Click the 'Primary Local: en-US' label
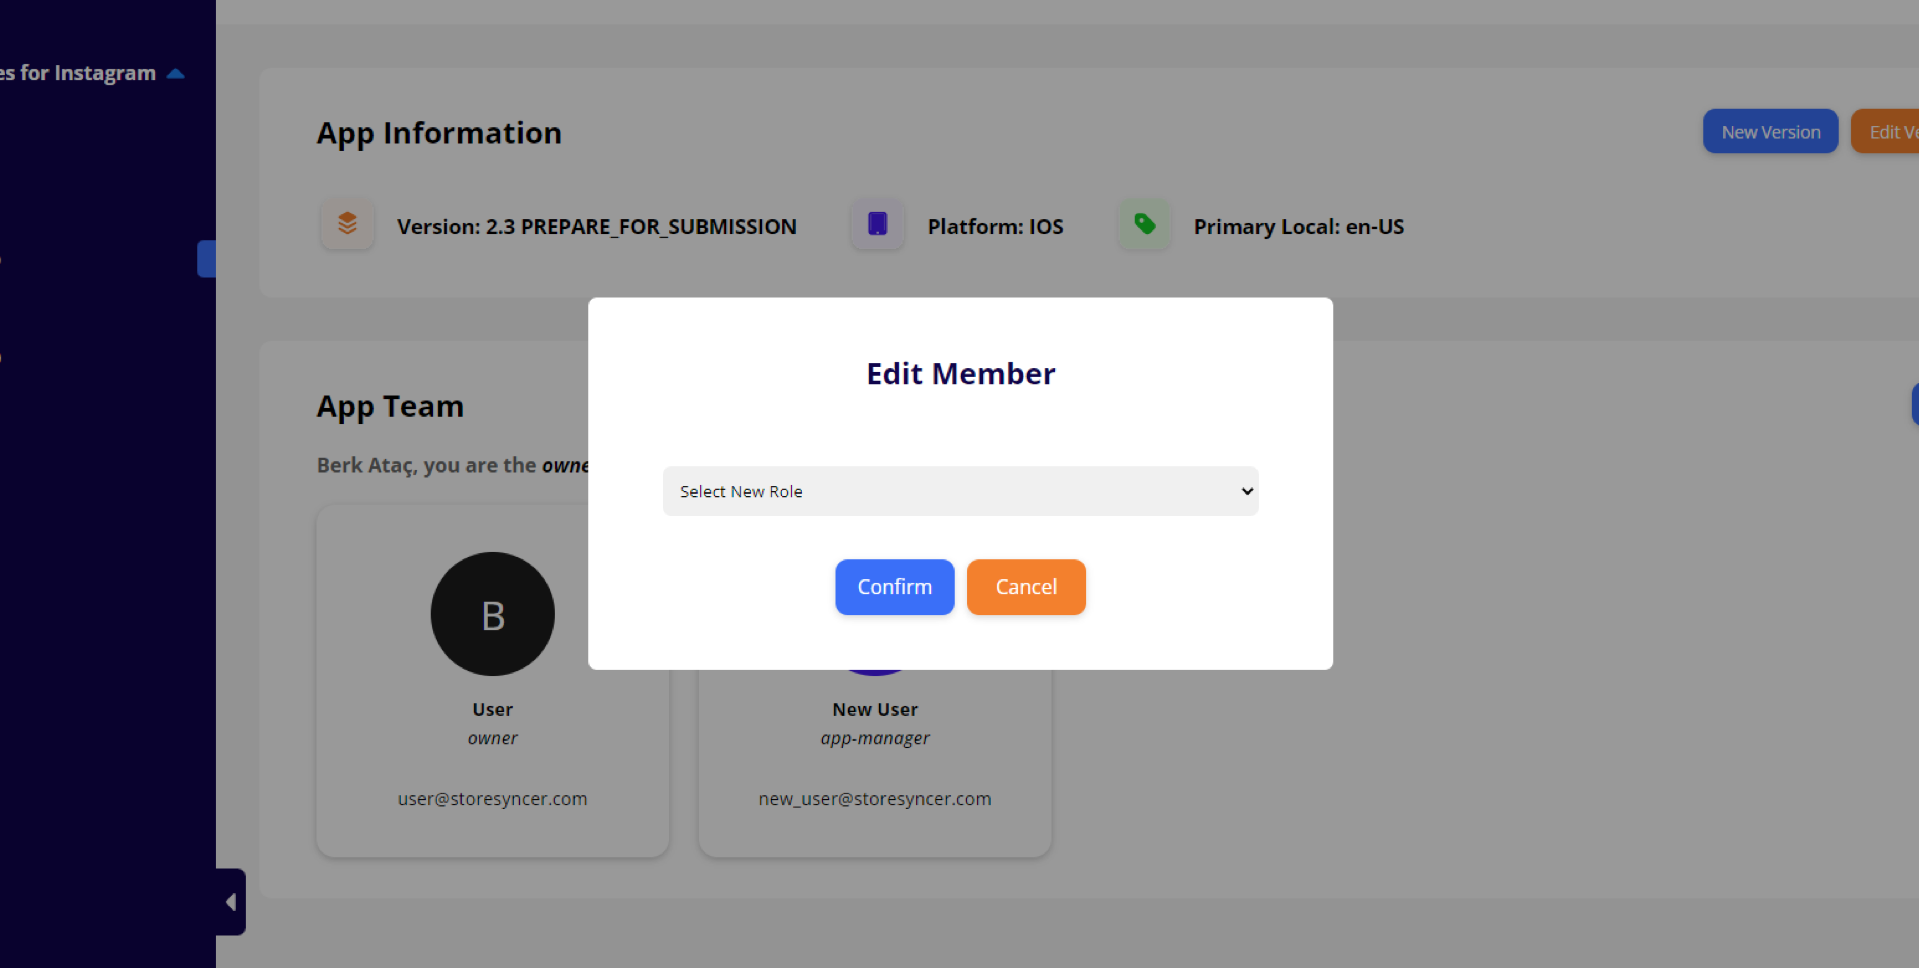1919x968 pixels. point(1298,227)
